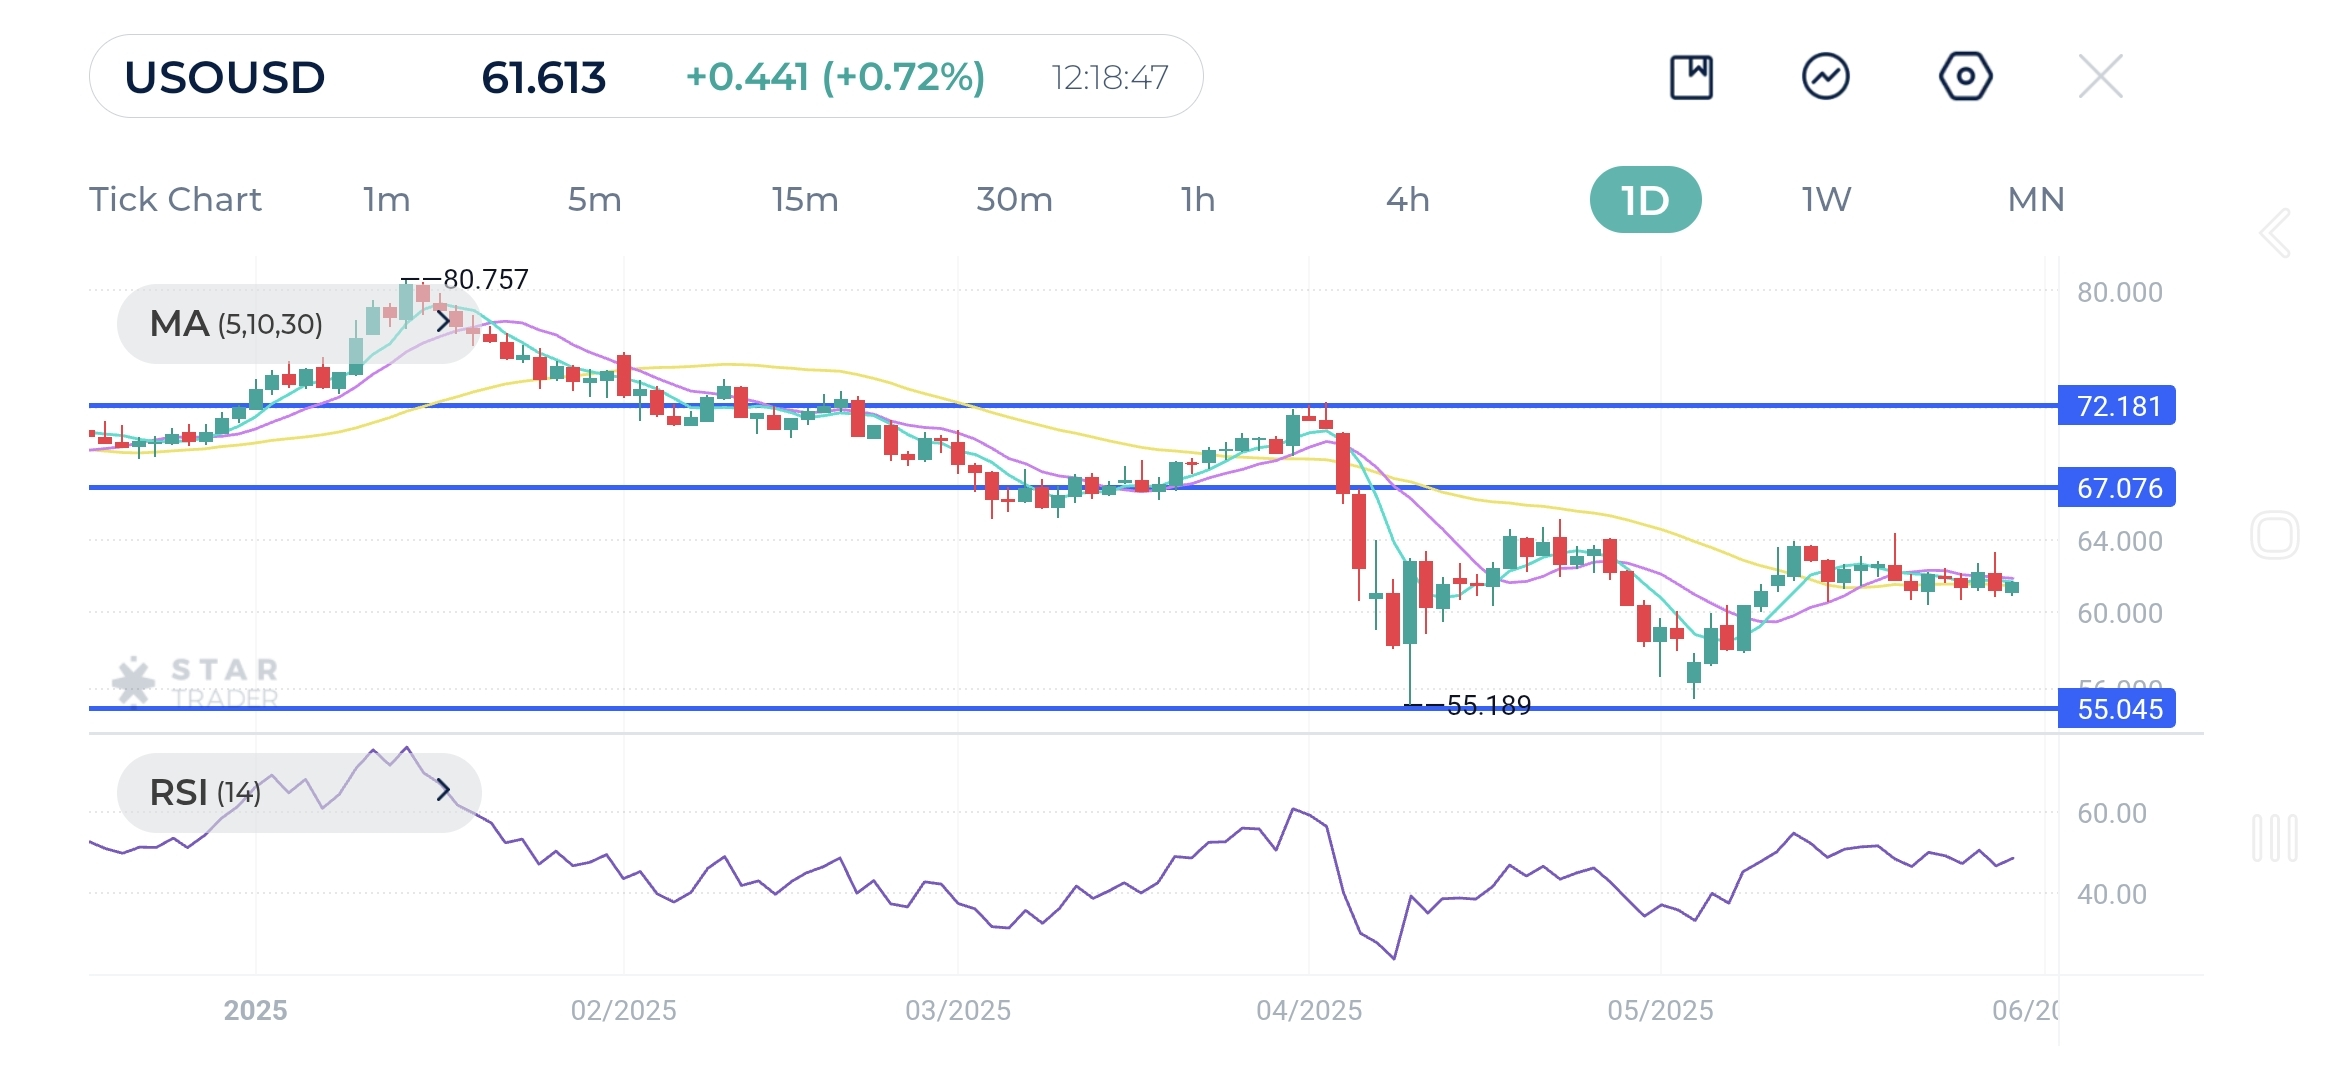Switch to the 15m timeframe tab
This screenshot has width=2340, height=1080.
coord(805,199)
